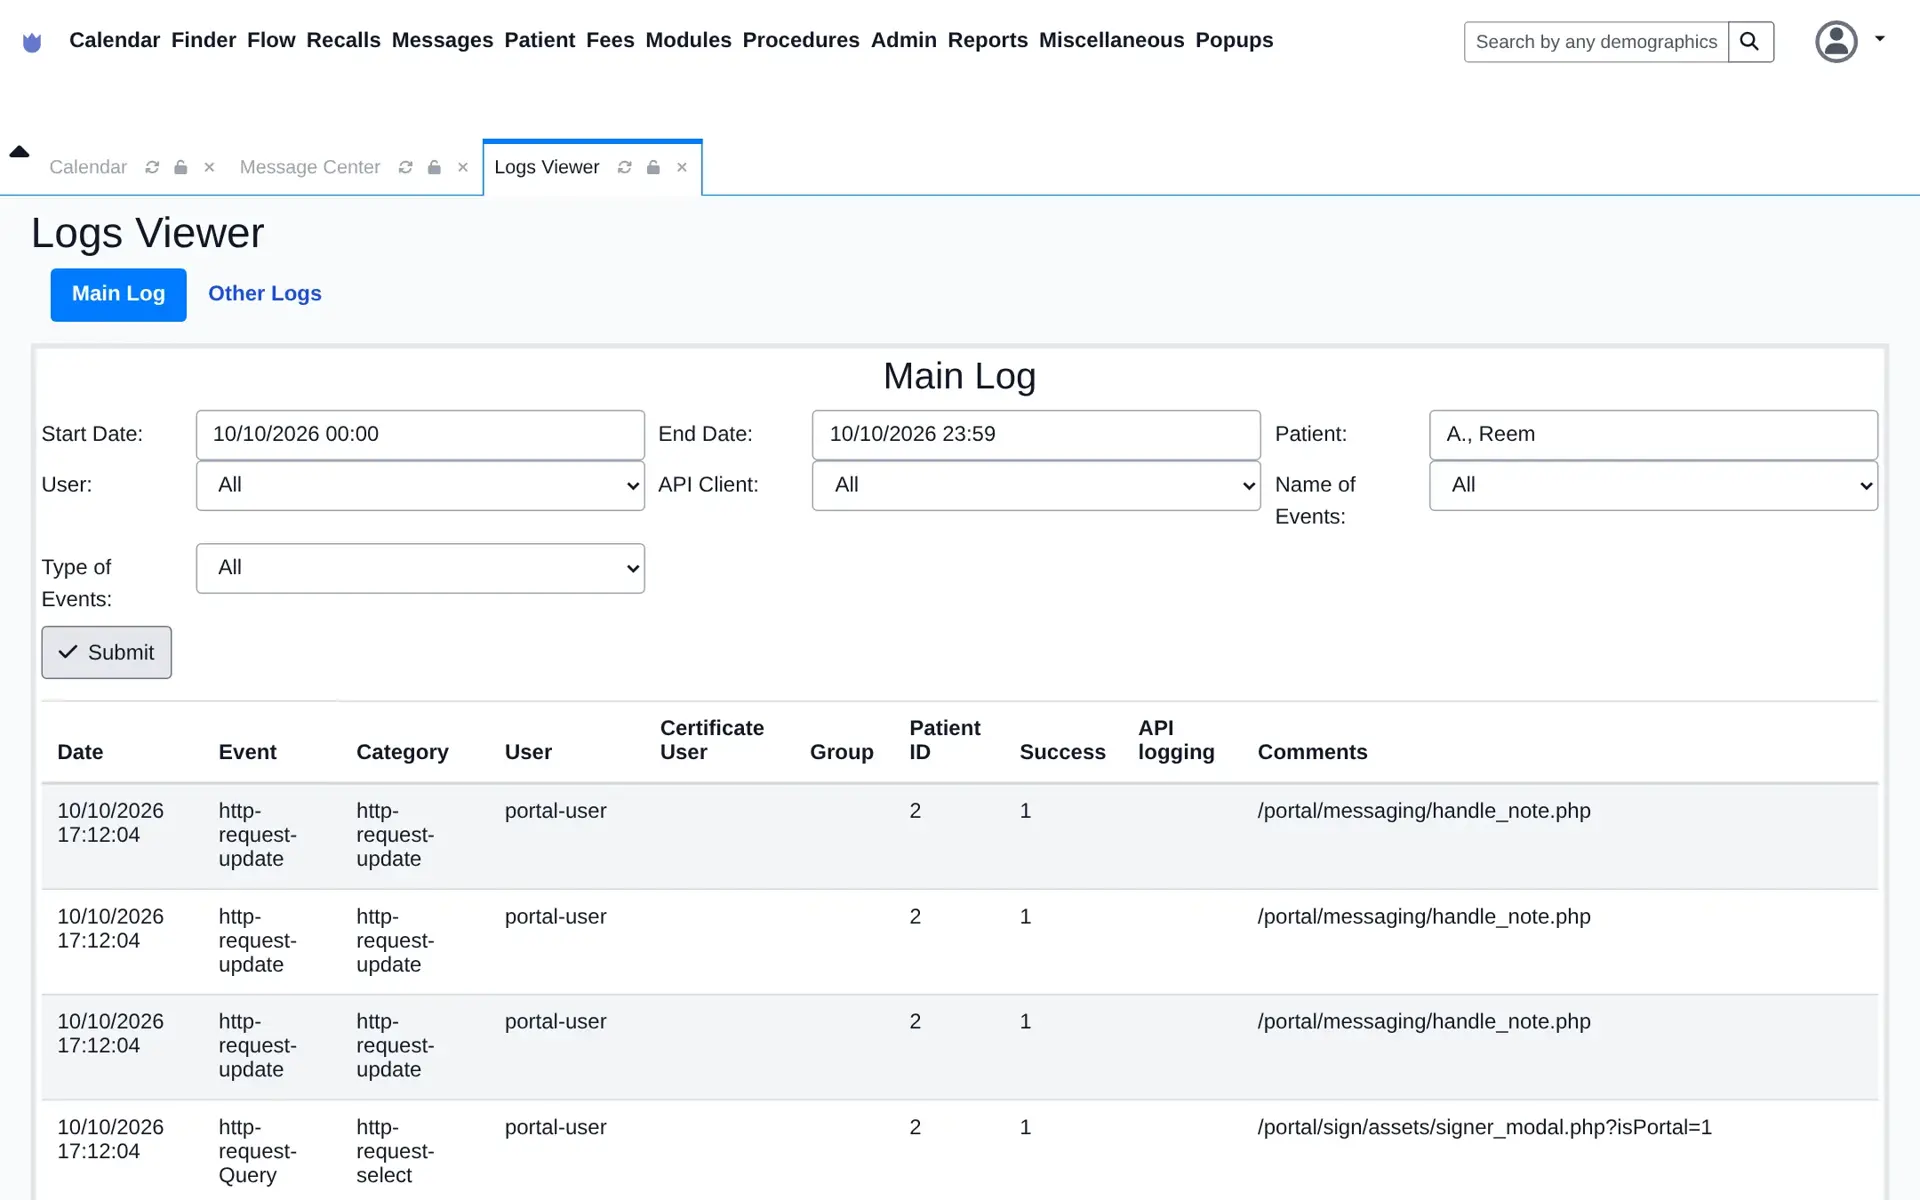Click the Start Date field
The height and width of the screenshot is (1200, 1920).
point(420,435)
